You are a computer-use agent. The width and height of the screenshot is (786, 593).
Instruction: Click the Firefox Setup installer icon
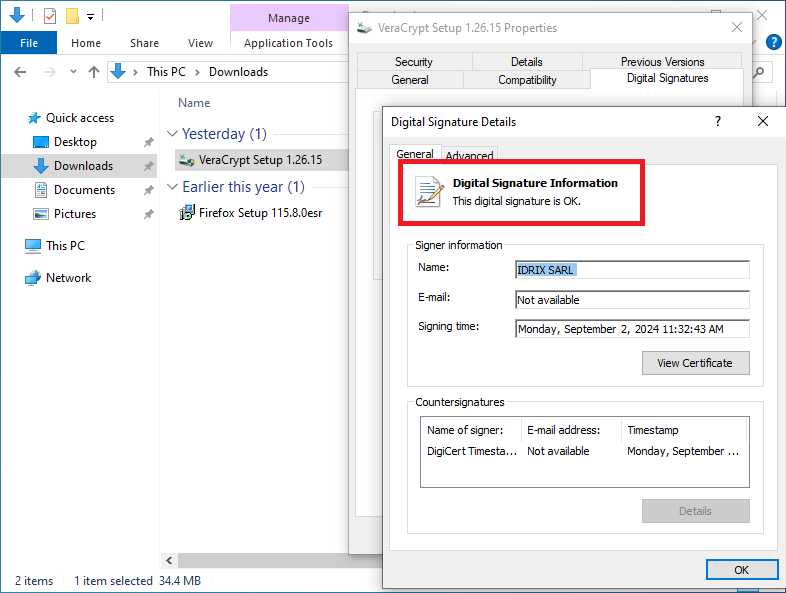coord(187,213)
